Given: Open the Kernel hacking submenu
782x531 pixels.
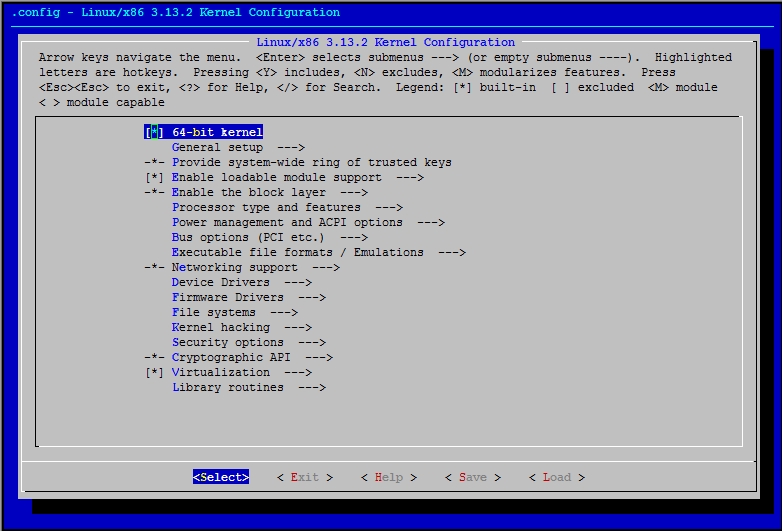Looking at the screenshot, I should pos(242,327).
